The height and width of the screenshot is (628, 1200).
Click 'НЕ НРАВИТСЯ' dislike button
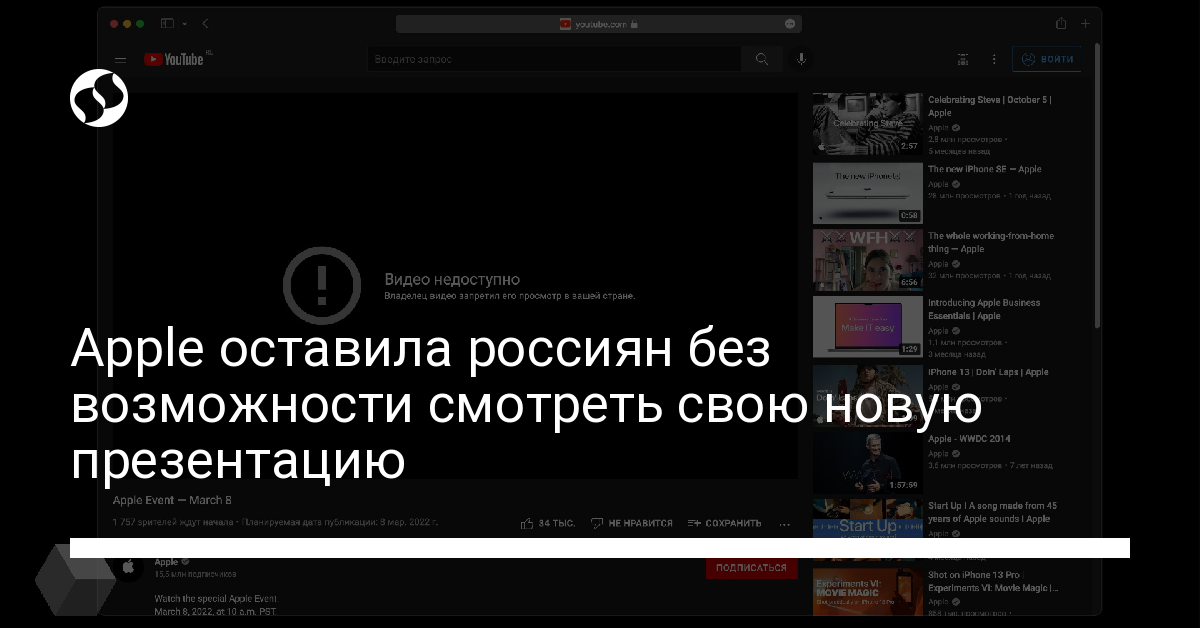[631, 523]
